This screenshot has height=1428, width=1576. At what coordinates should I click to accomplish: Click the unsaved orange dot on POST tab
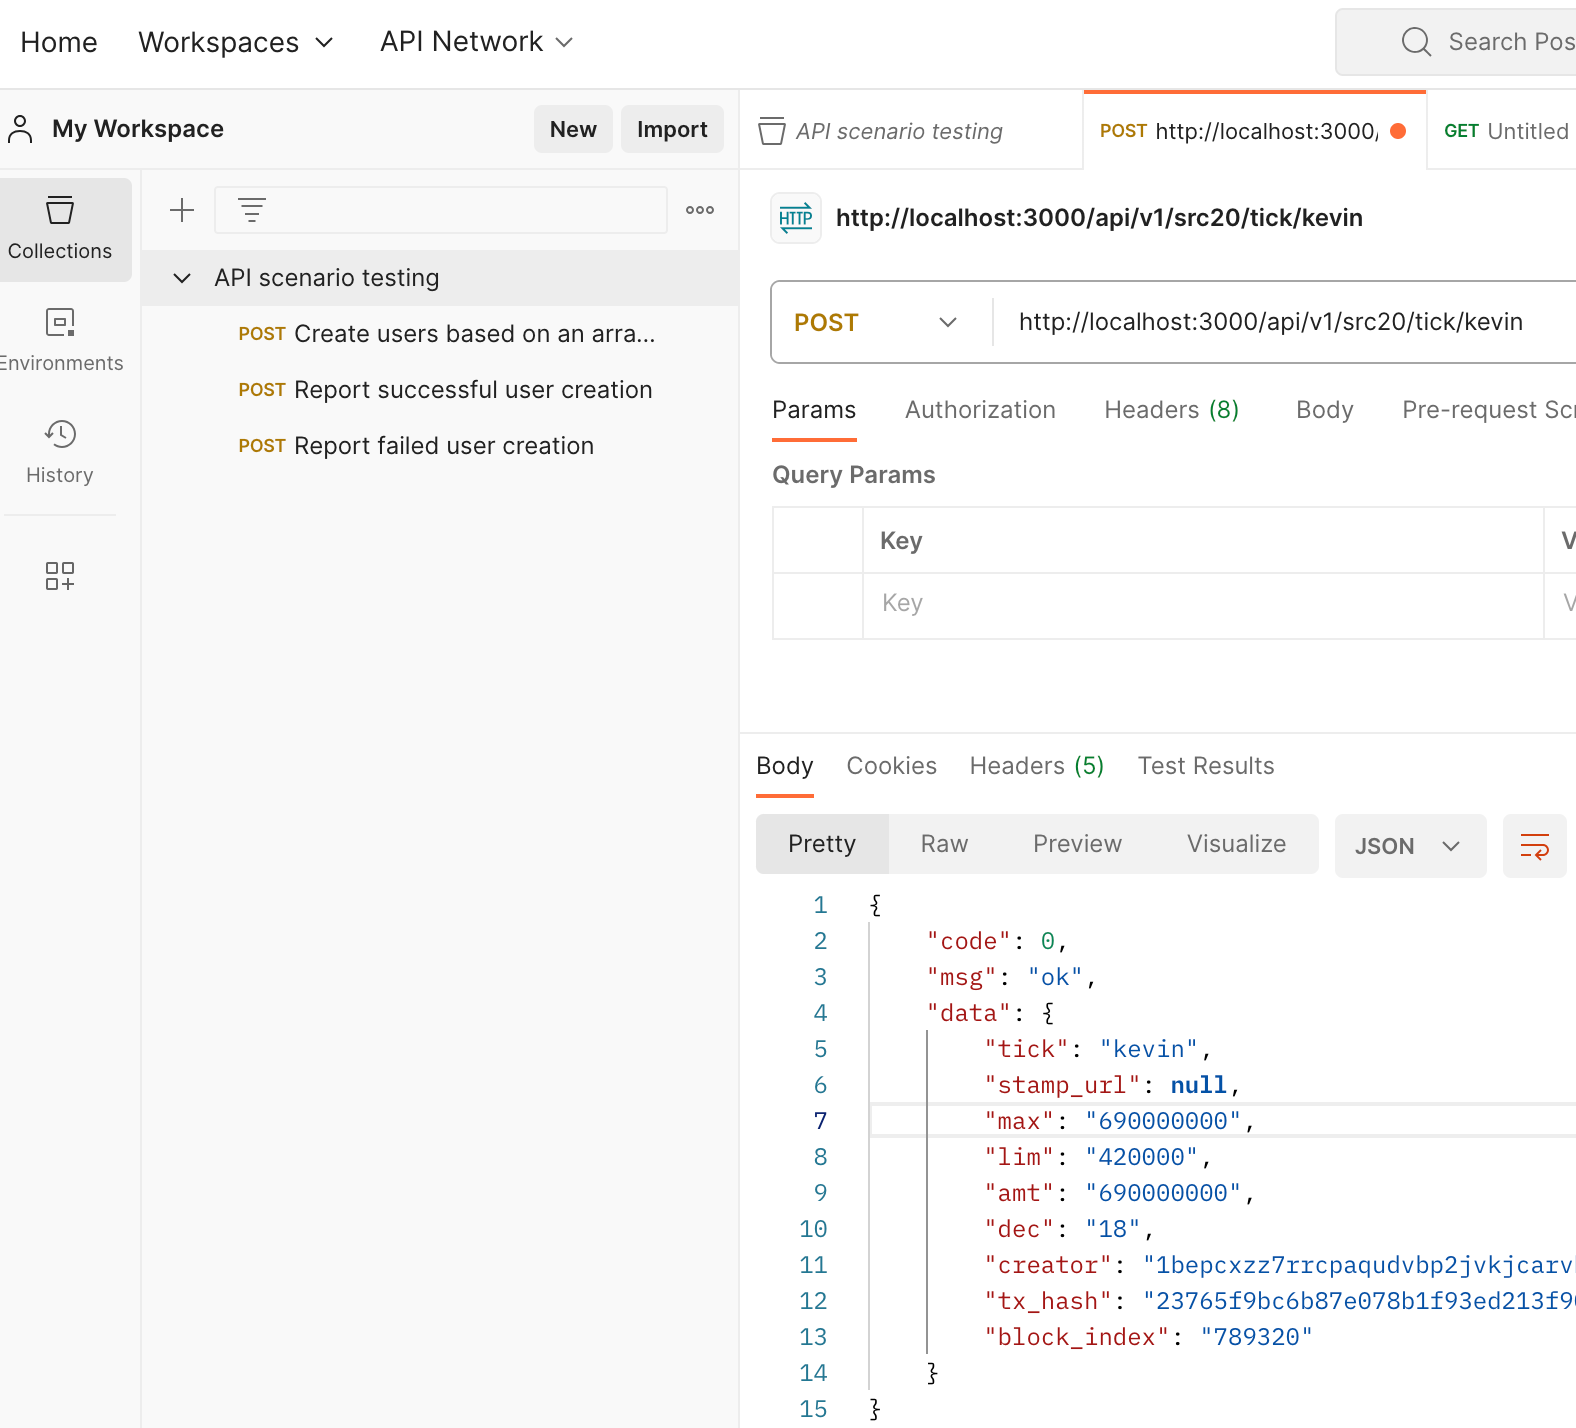pyautogui.click(x=1398, y=131)
